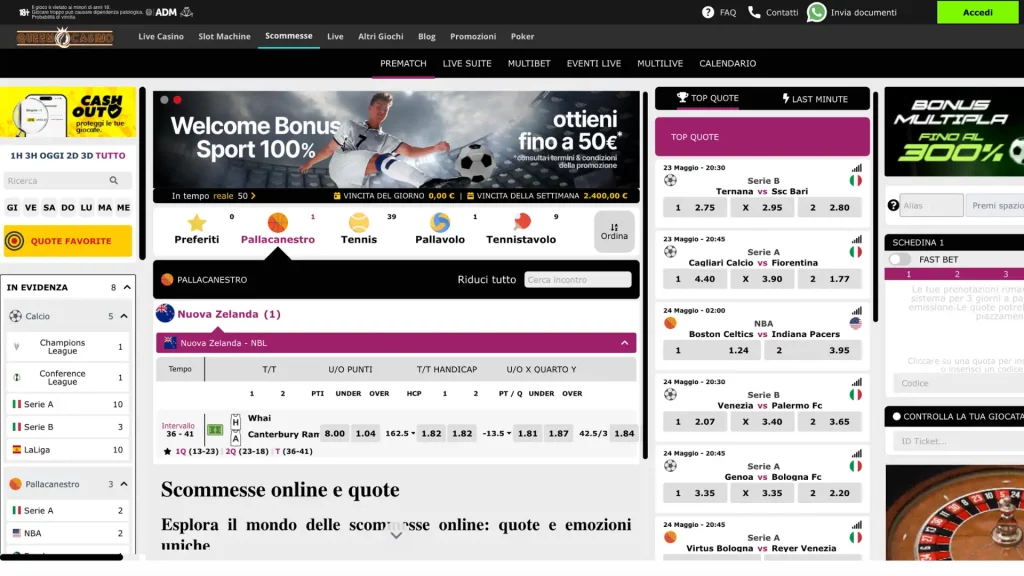This screenshot has height=576, width=1024.
Task: Click Riduci tutto link
Action: [x=487, y=280]
